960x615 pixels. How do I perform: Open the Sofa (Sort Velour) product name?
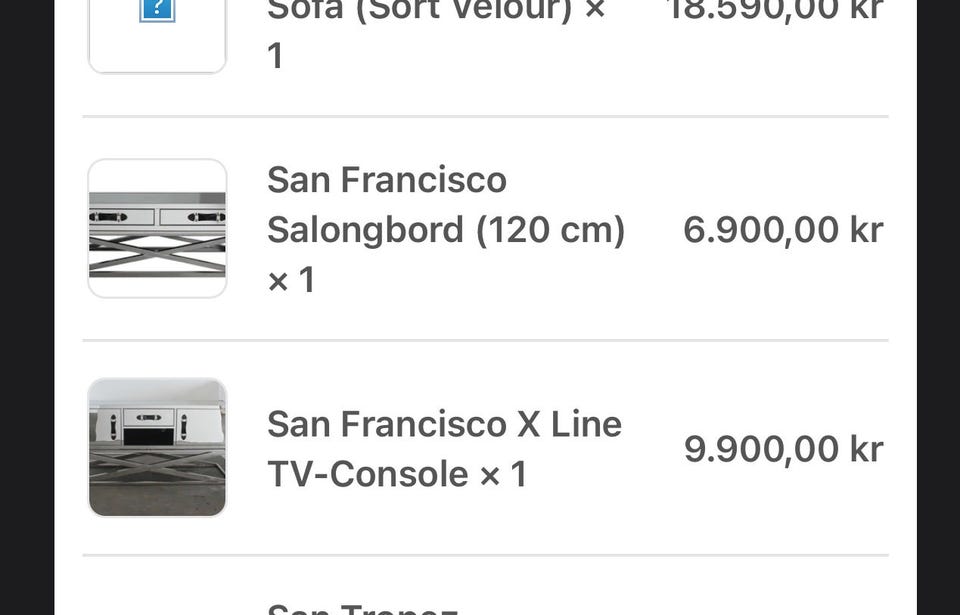point(420,10)
